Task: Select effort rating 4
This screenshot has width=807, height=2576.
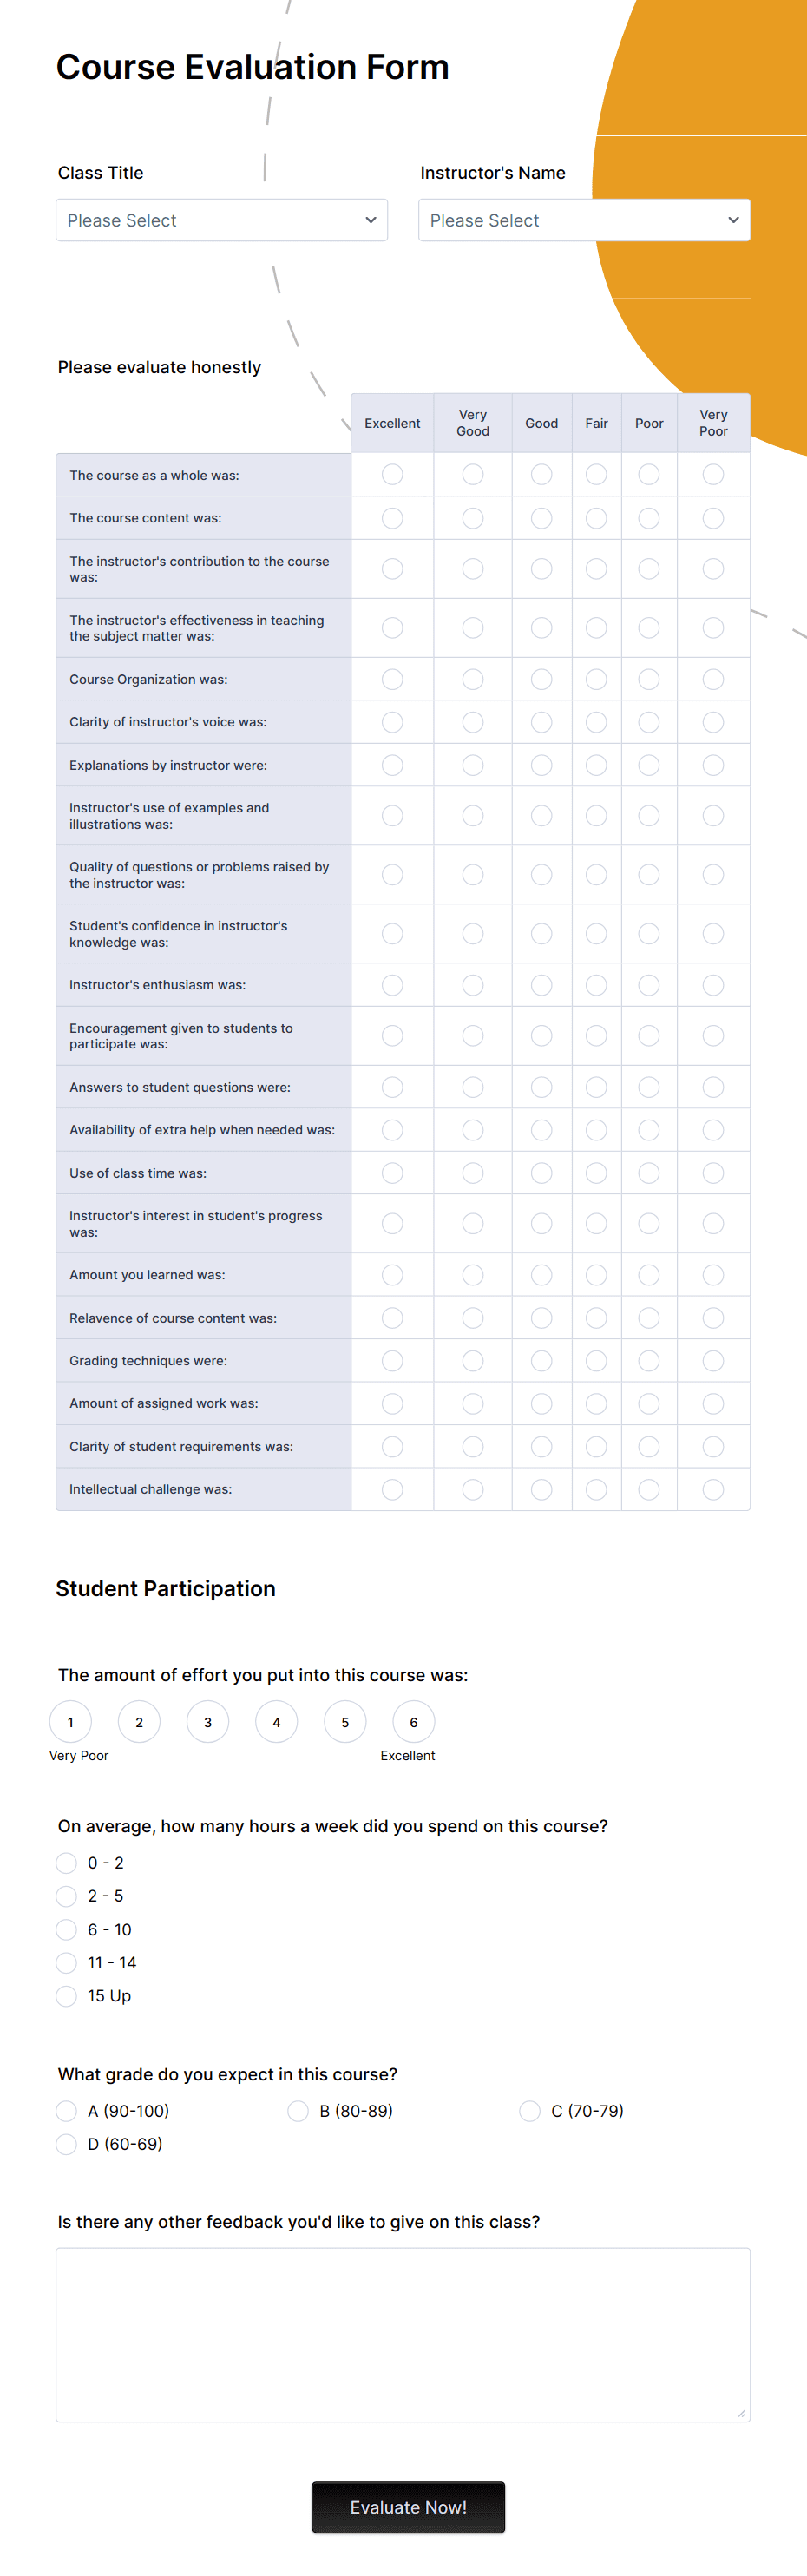Action: point(276,1722)
